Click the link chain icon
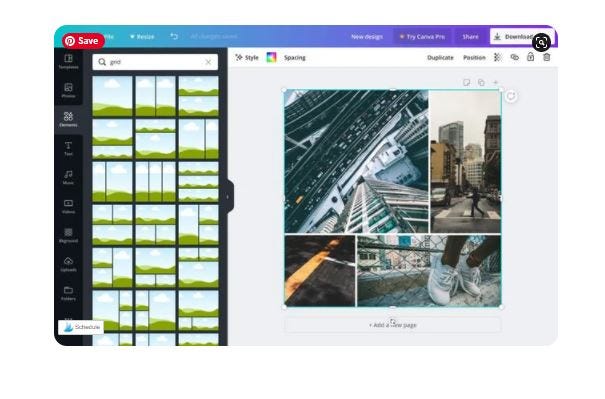The width and height of the screenshot is (605, 399). (514, 57)
